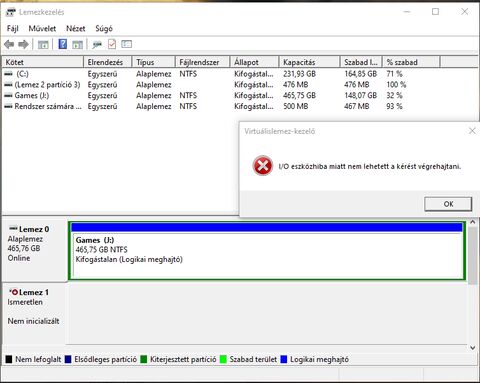
Task: Sort by the % szabad column header
Action: [411, 62]
